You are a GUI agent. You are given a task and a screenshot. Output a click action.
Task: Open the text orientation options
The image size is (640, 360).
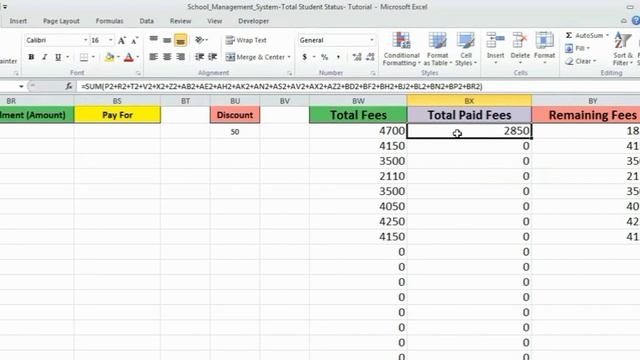(201, 40)
